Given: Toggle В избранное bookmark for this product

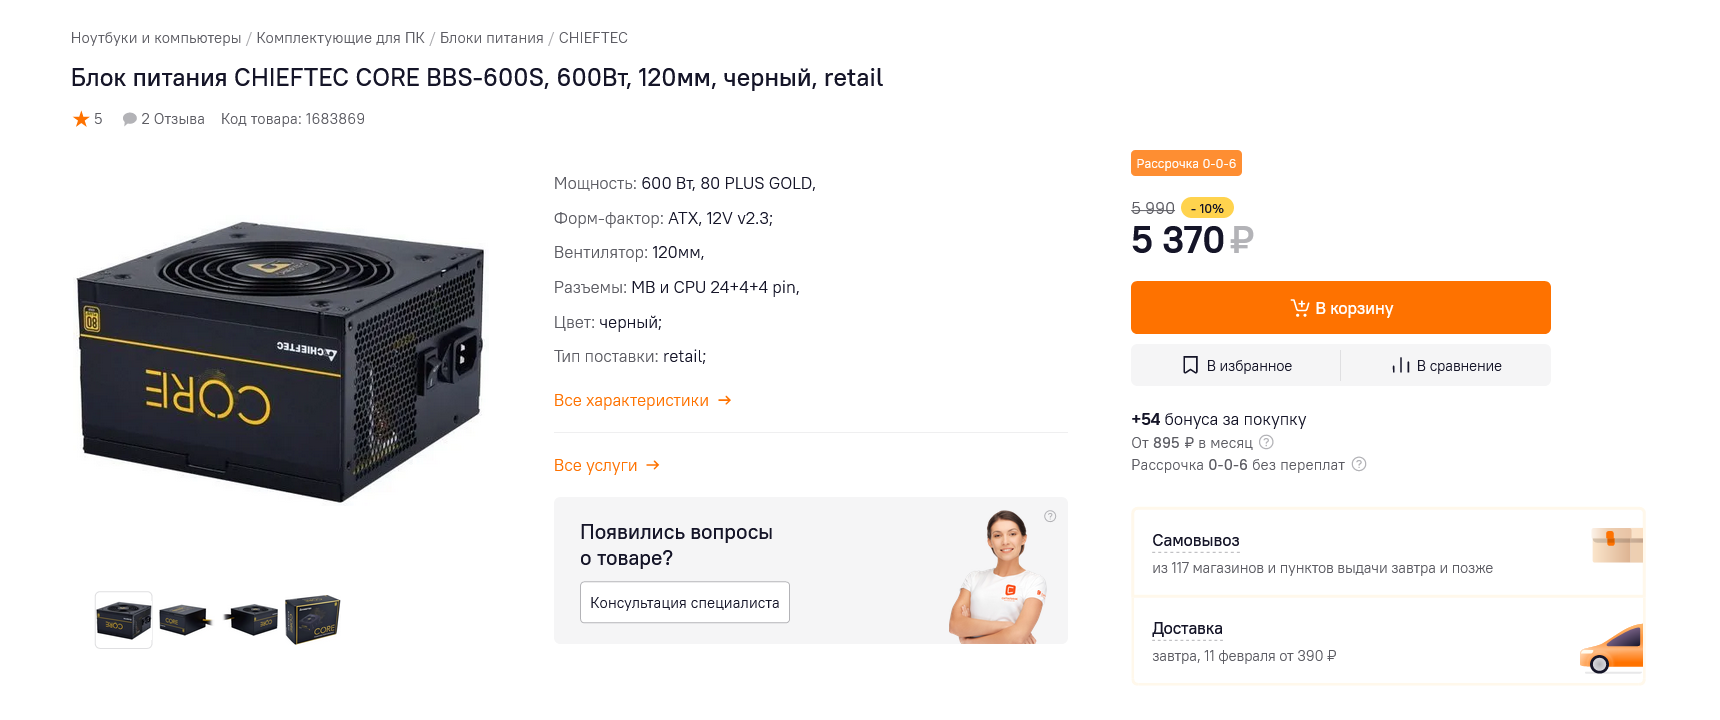Looking at the screenshot, I should [x=1237, y=366].
